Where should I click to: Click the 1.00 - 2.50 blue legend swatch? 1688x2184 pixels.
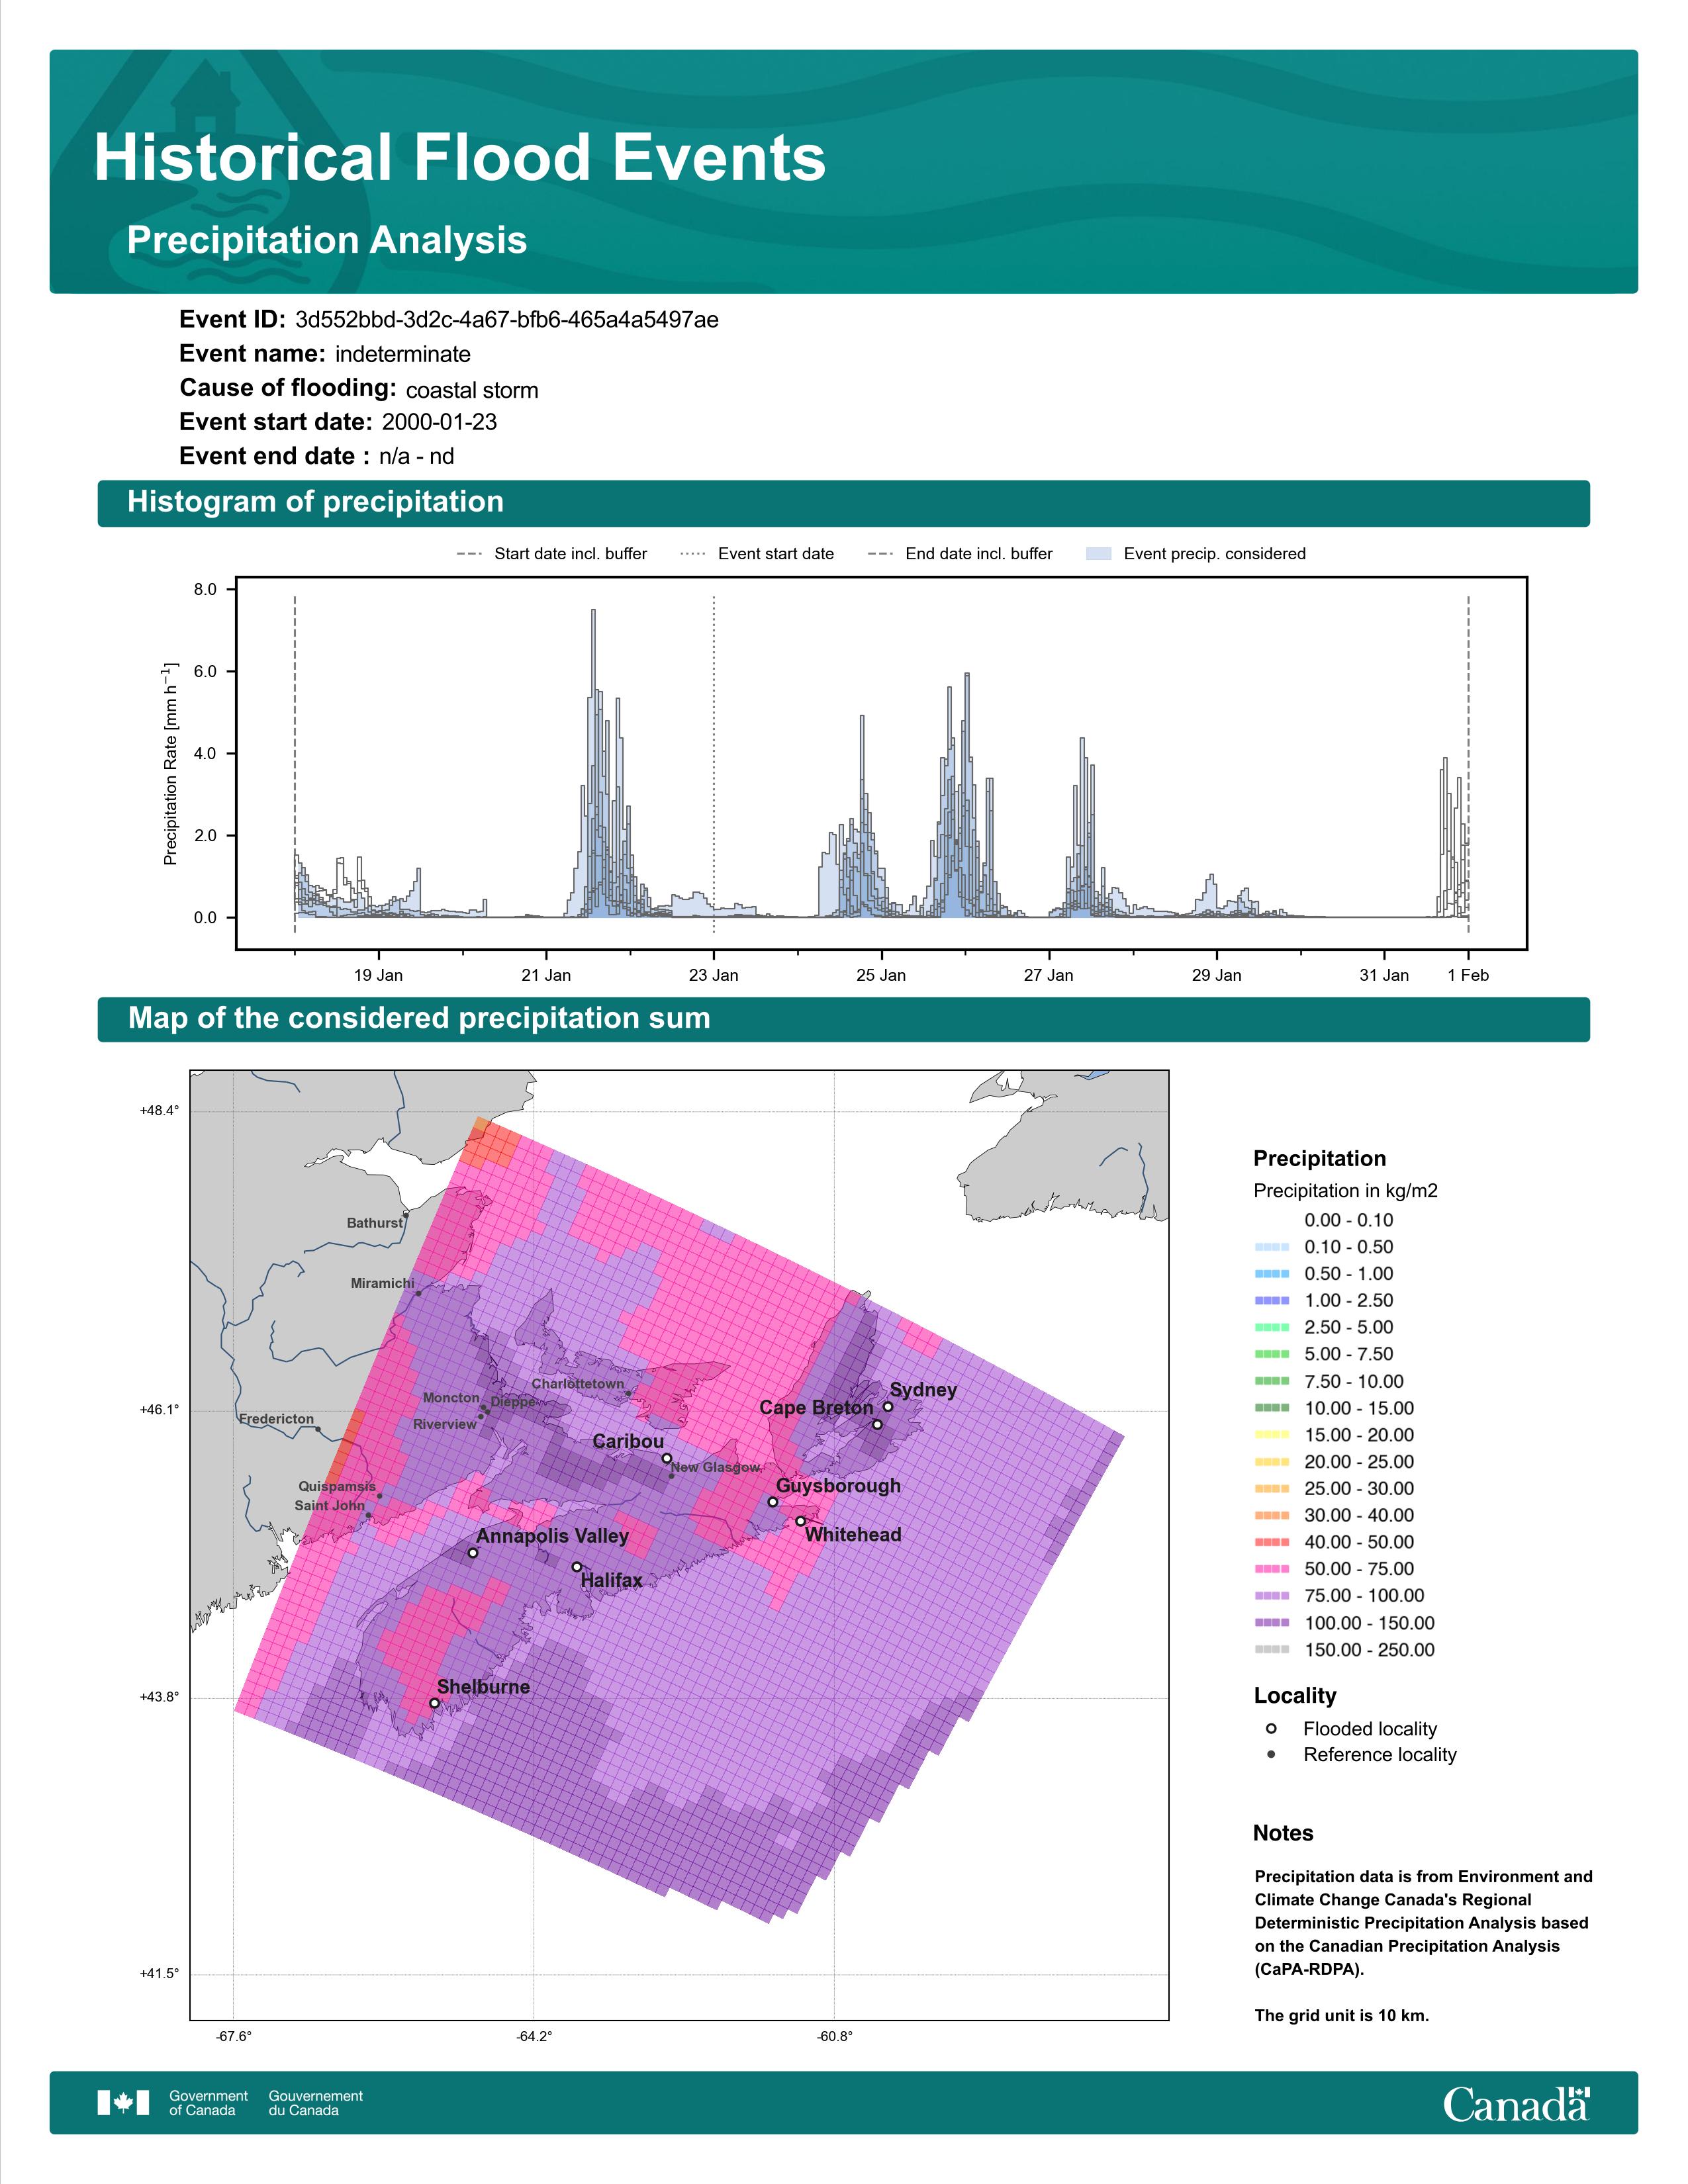click(1271, 1300)
